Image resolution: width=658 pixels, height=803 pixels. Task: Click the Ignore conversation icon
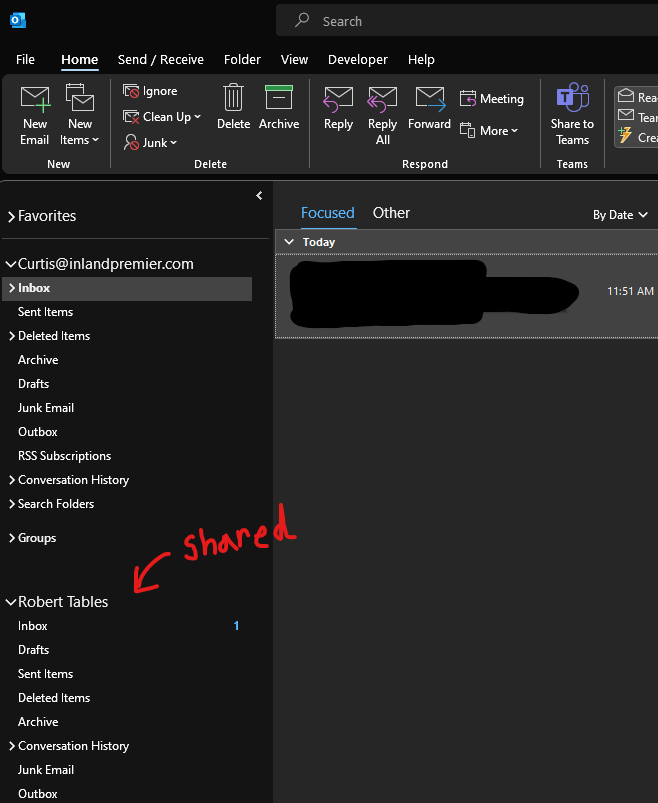[131, 91]
